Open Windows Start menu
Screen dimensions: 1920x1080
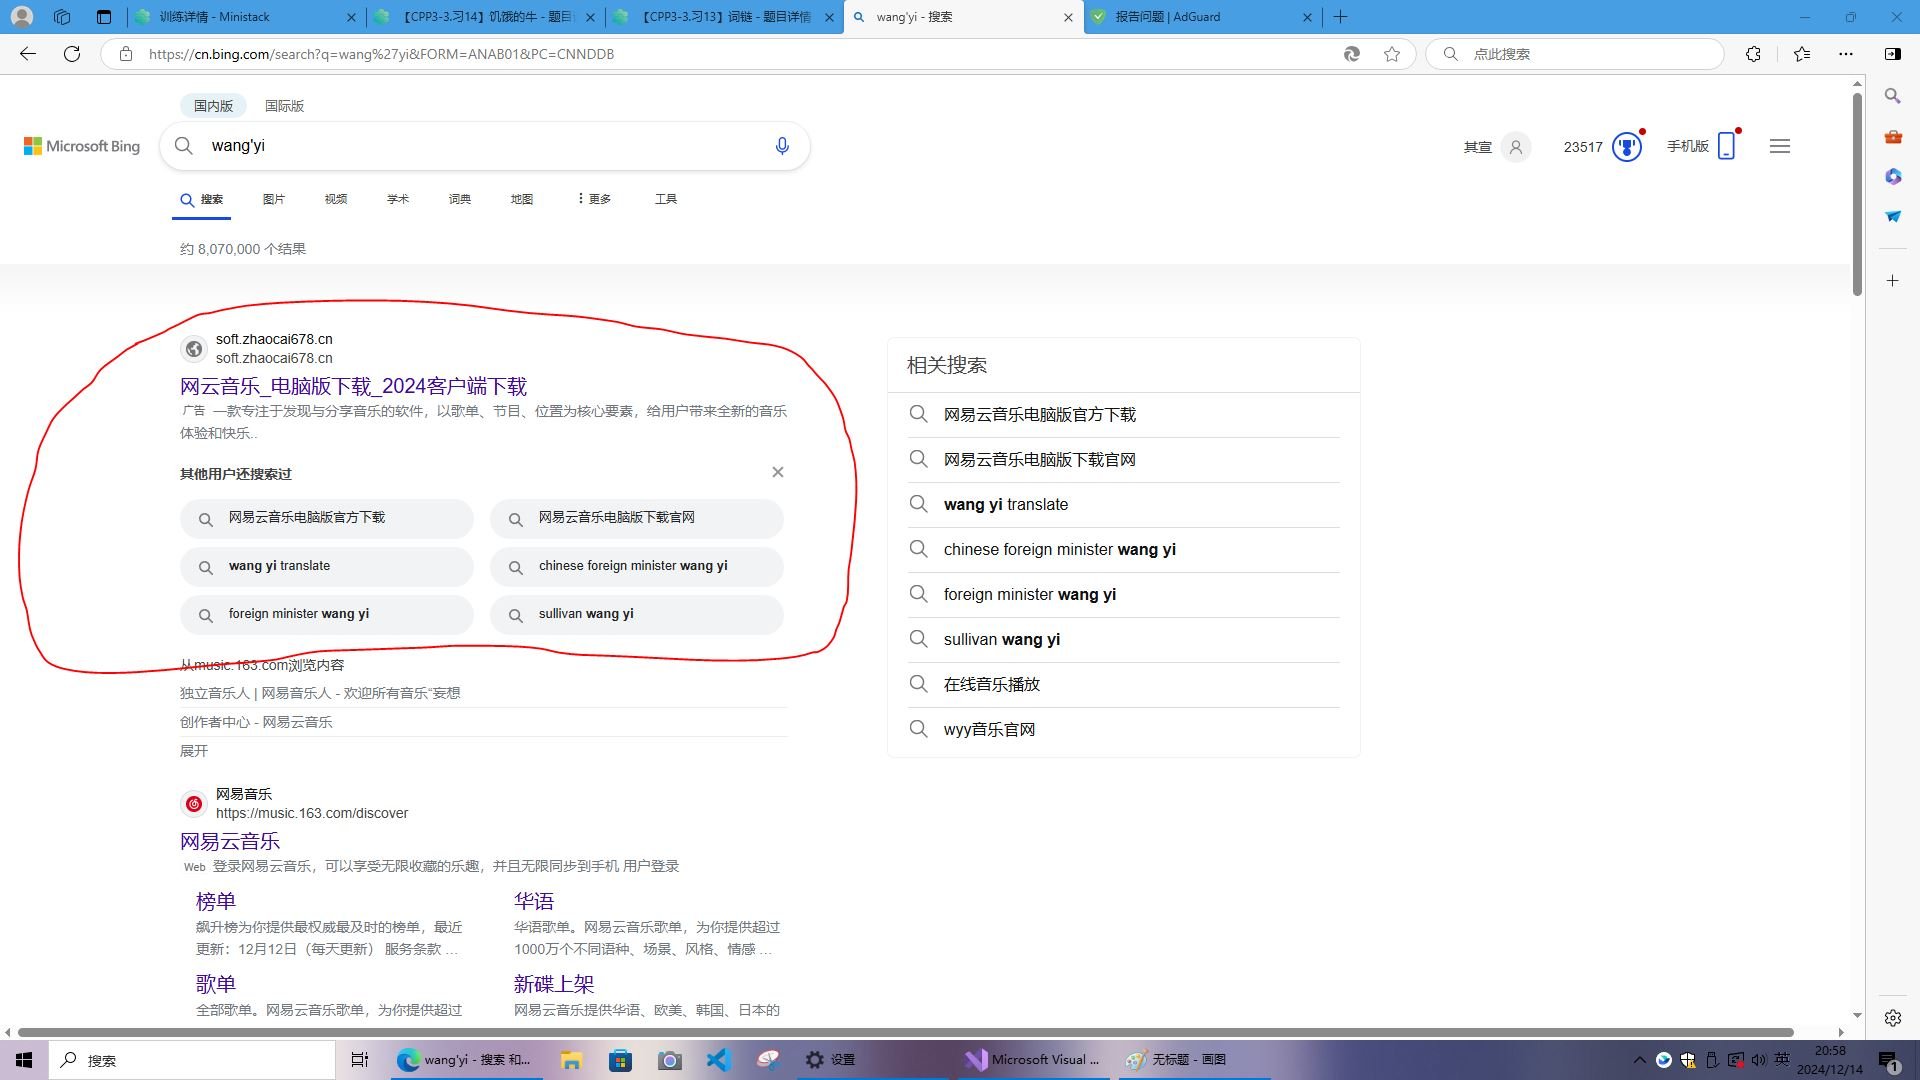tap(24, 1060)
